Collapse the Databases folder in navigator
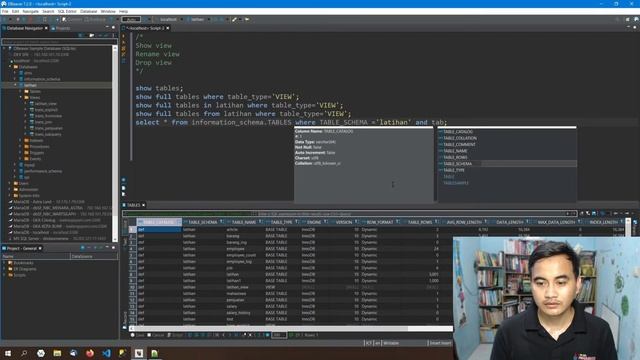The width and height of the screenshot is (640, 360). 10,67
